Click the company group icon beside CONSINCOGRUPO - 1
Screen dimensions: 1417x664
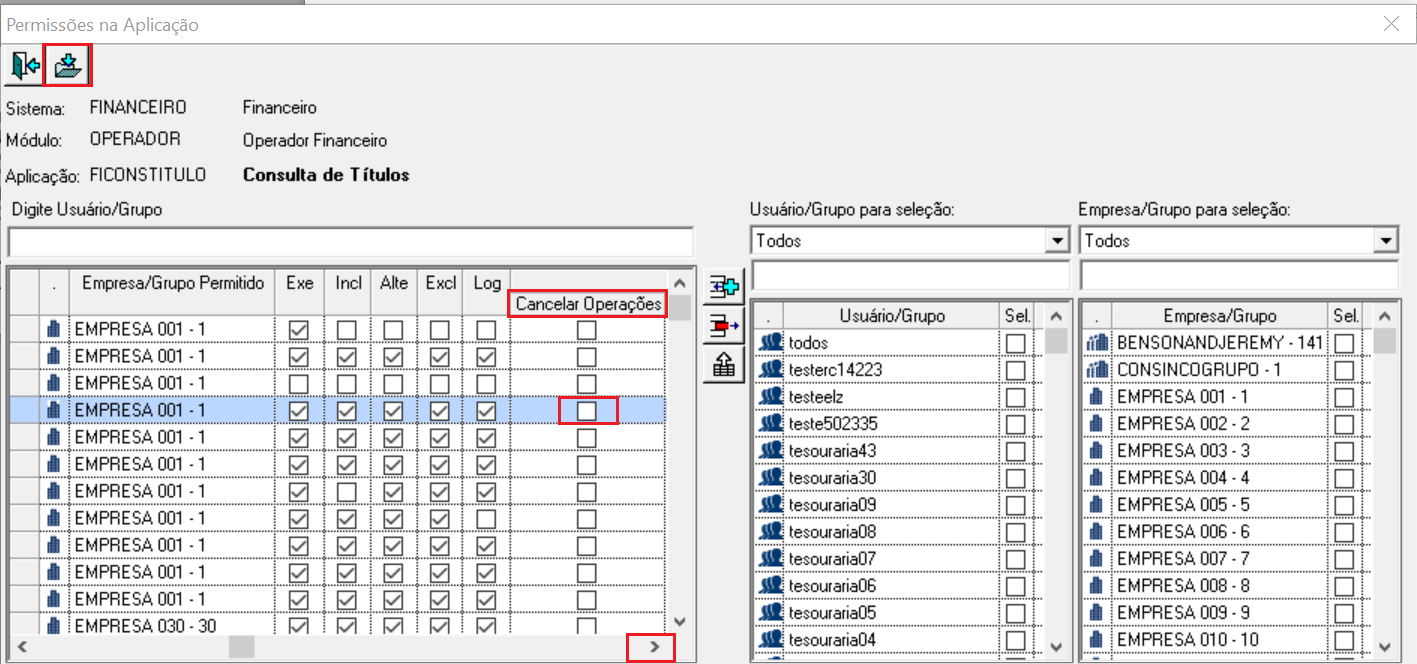1098,370
